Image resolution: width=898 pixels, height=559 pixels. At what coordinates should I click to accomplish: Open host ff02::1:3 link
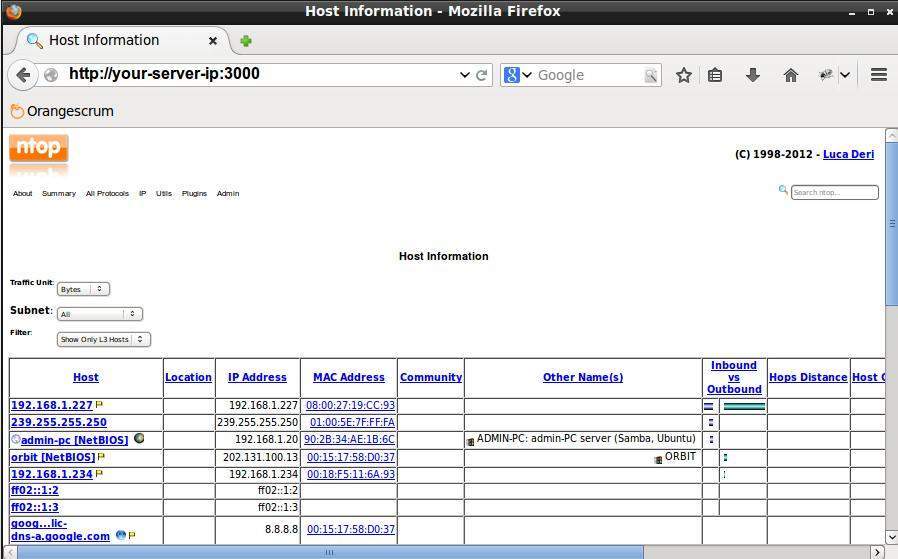tap(34, 507)
